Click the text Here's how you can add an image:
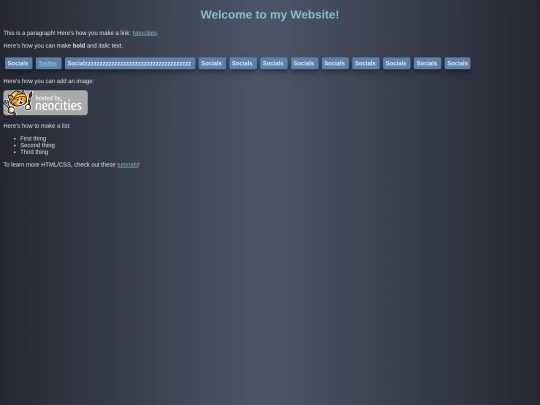Viewport: 540px width, 405px height. pos(49,81)
